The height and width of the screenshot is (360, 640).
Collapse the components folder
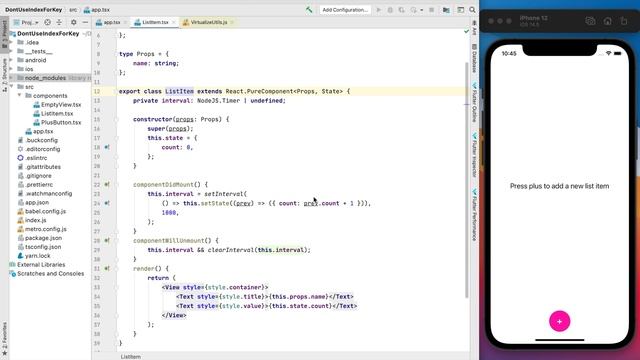19,96
